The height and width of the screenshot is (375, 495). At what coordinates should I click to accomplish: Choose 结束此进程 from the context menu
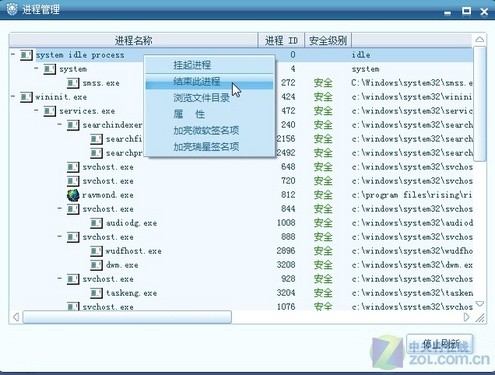coord(209,82)
